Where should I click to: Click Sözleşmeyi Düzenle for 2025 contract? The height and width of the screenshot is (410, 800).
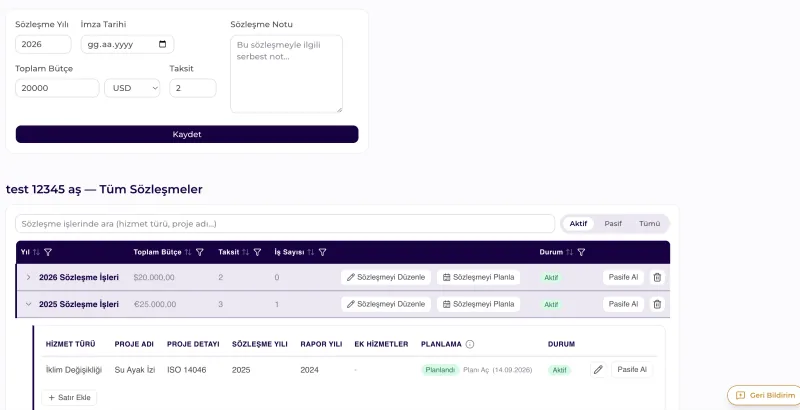(386, 304)
